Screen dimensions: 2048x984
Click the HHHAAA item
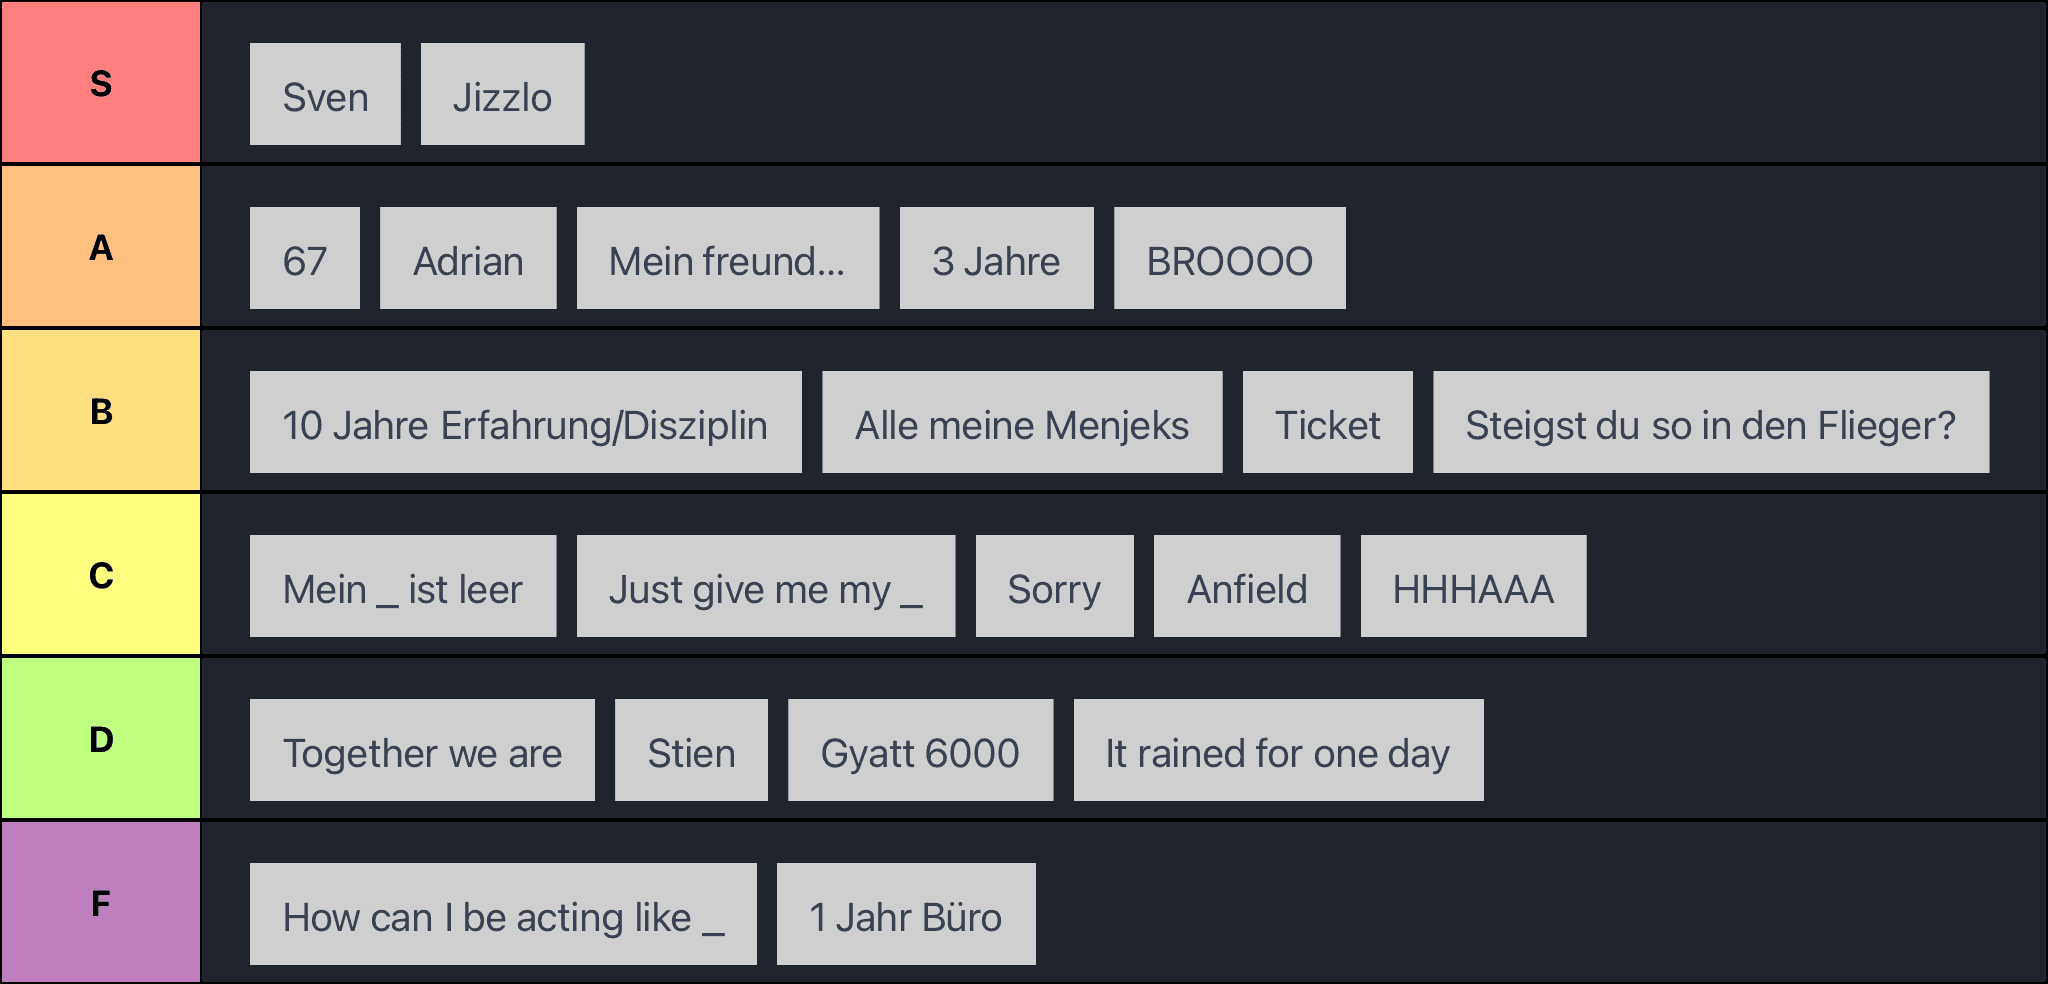click(x=1473, y=586)
